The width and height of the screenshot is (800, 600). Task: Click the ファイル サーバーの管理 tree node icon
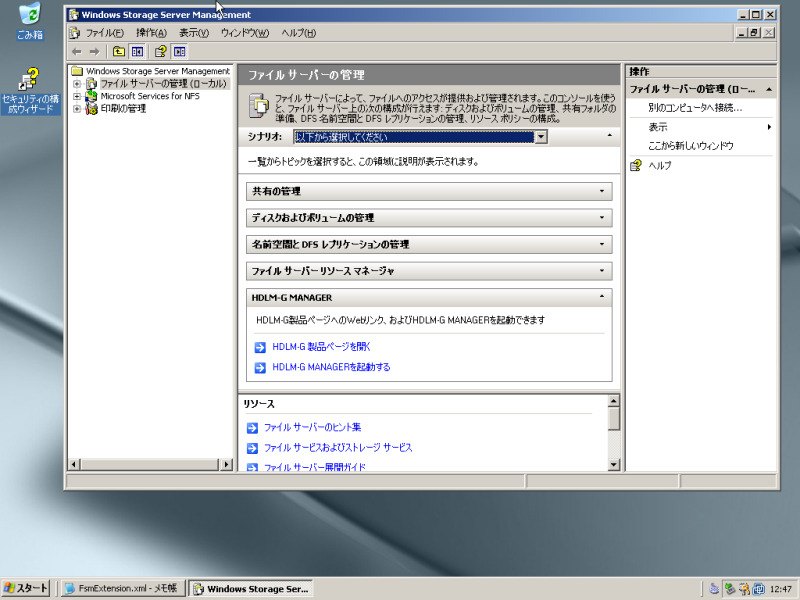pyautogui.click(x=91, y=83)
